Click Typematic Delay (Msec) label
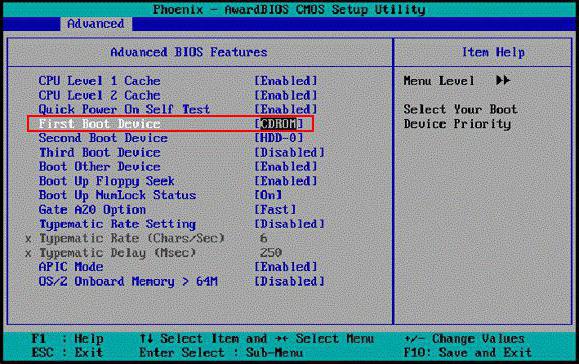The height and width of the screenshot is (364, 579). [117, 253]
